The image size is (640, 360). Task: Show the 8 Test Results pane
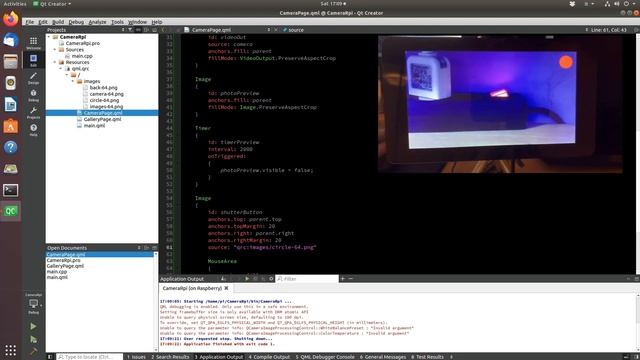[427, 357]
